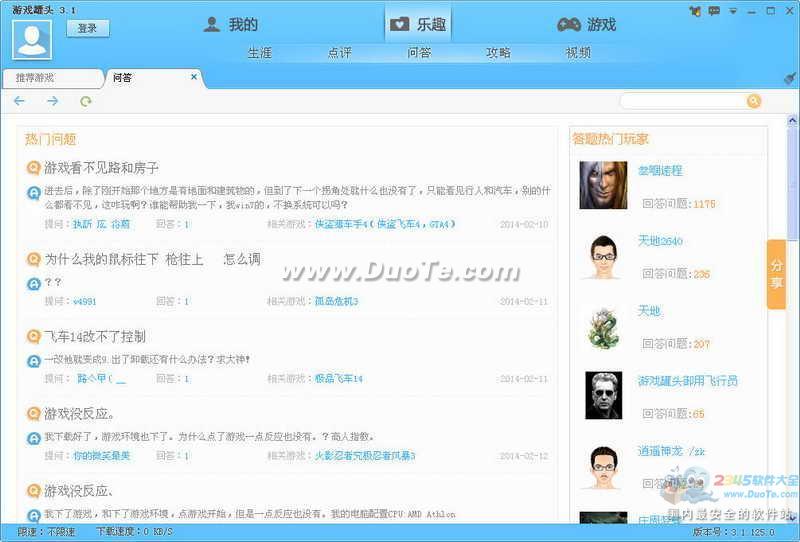The height and width of the screenshot is (542, 800).
Task: Refresh the page with the green icon
Action: (x=86, y=101)
